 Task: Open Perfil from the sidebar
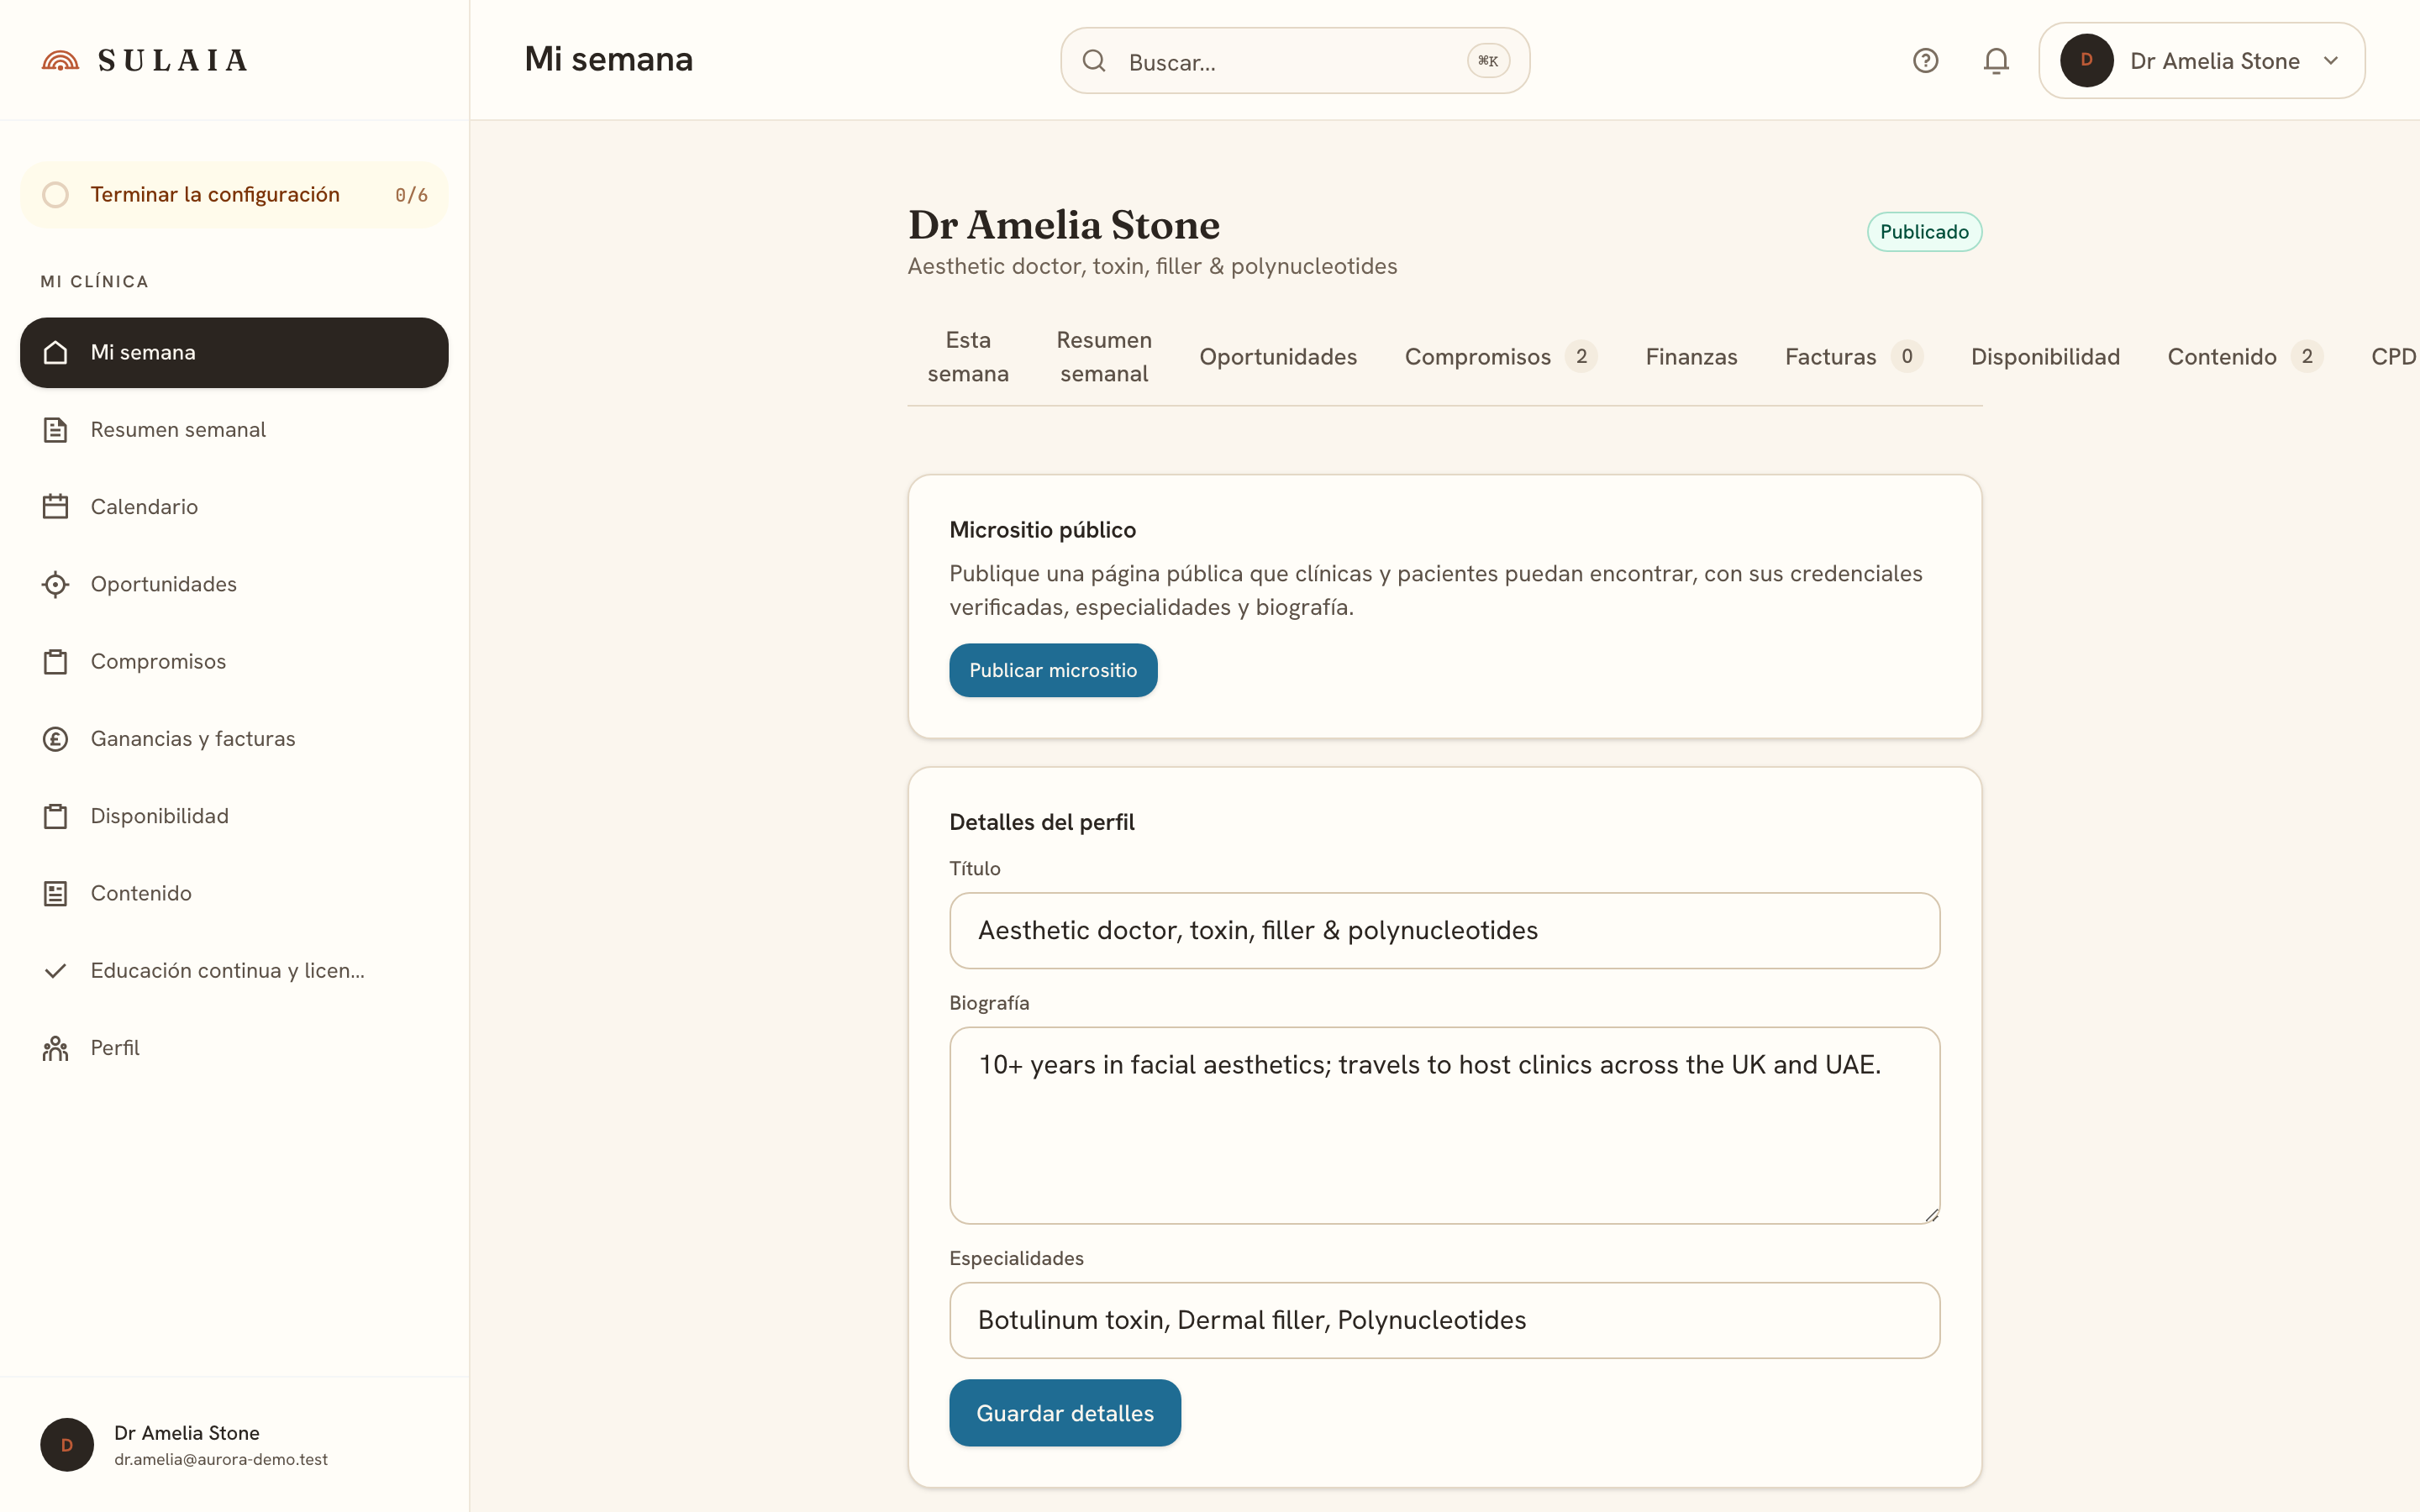pos(234,1048)
